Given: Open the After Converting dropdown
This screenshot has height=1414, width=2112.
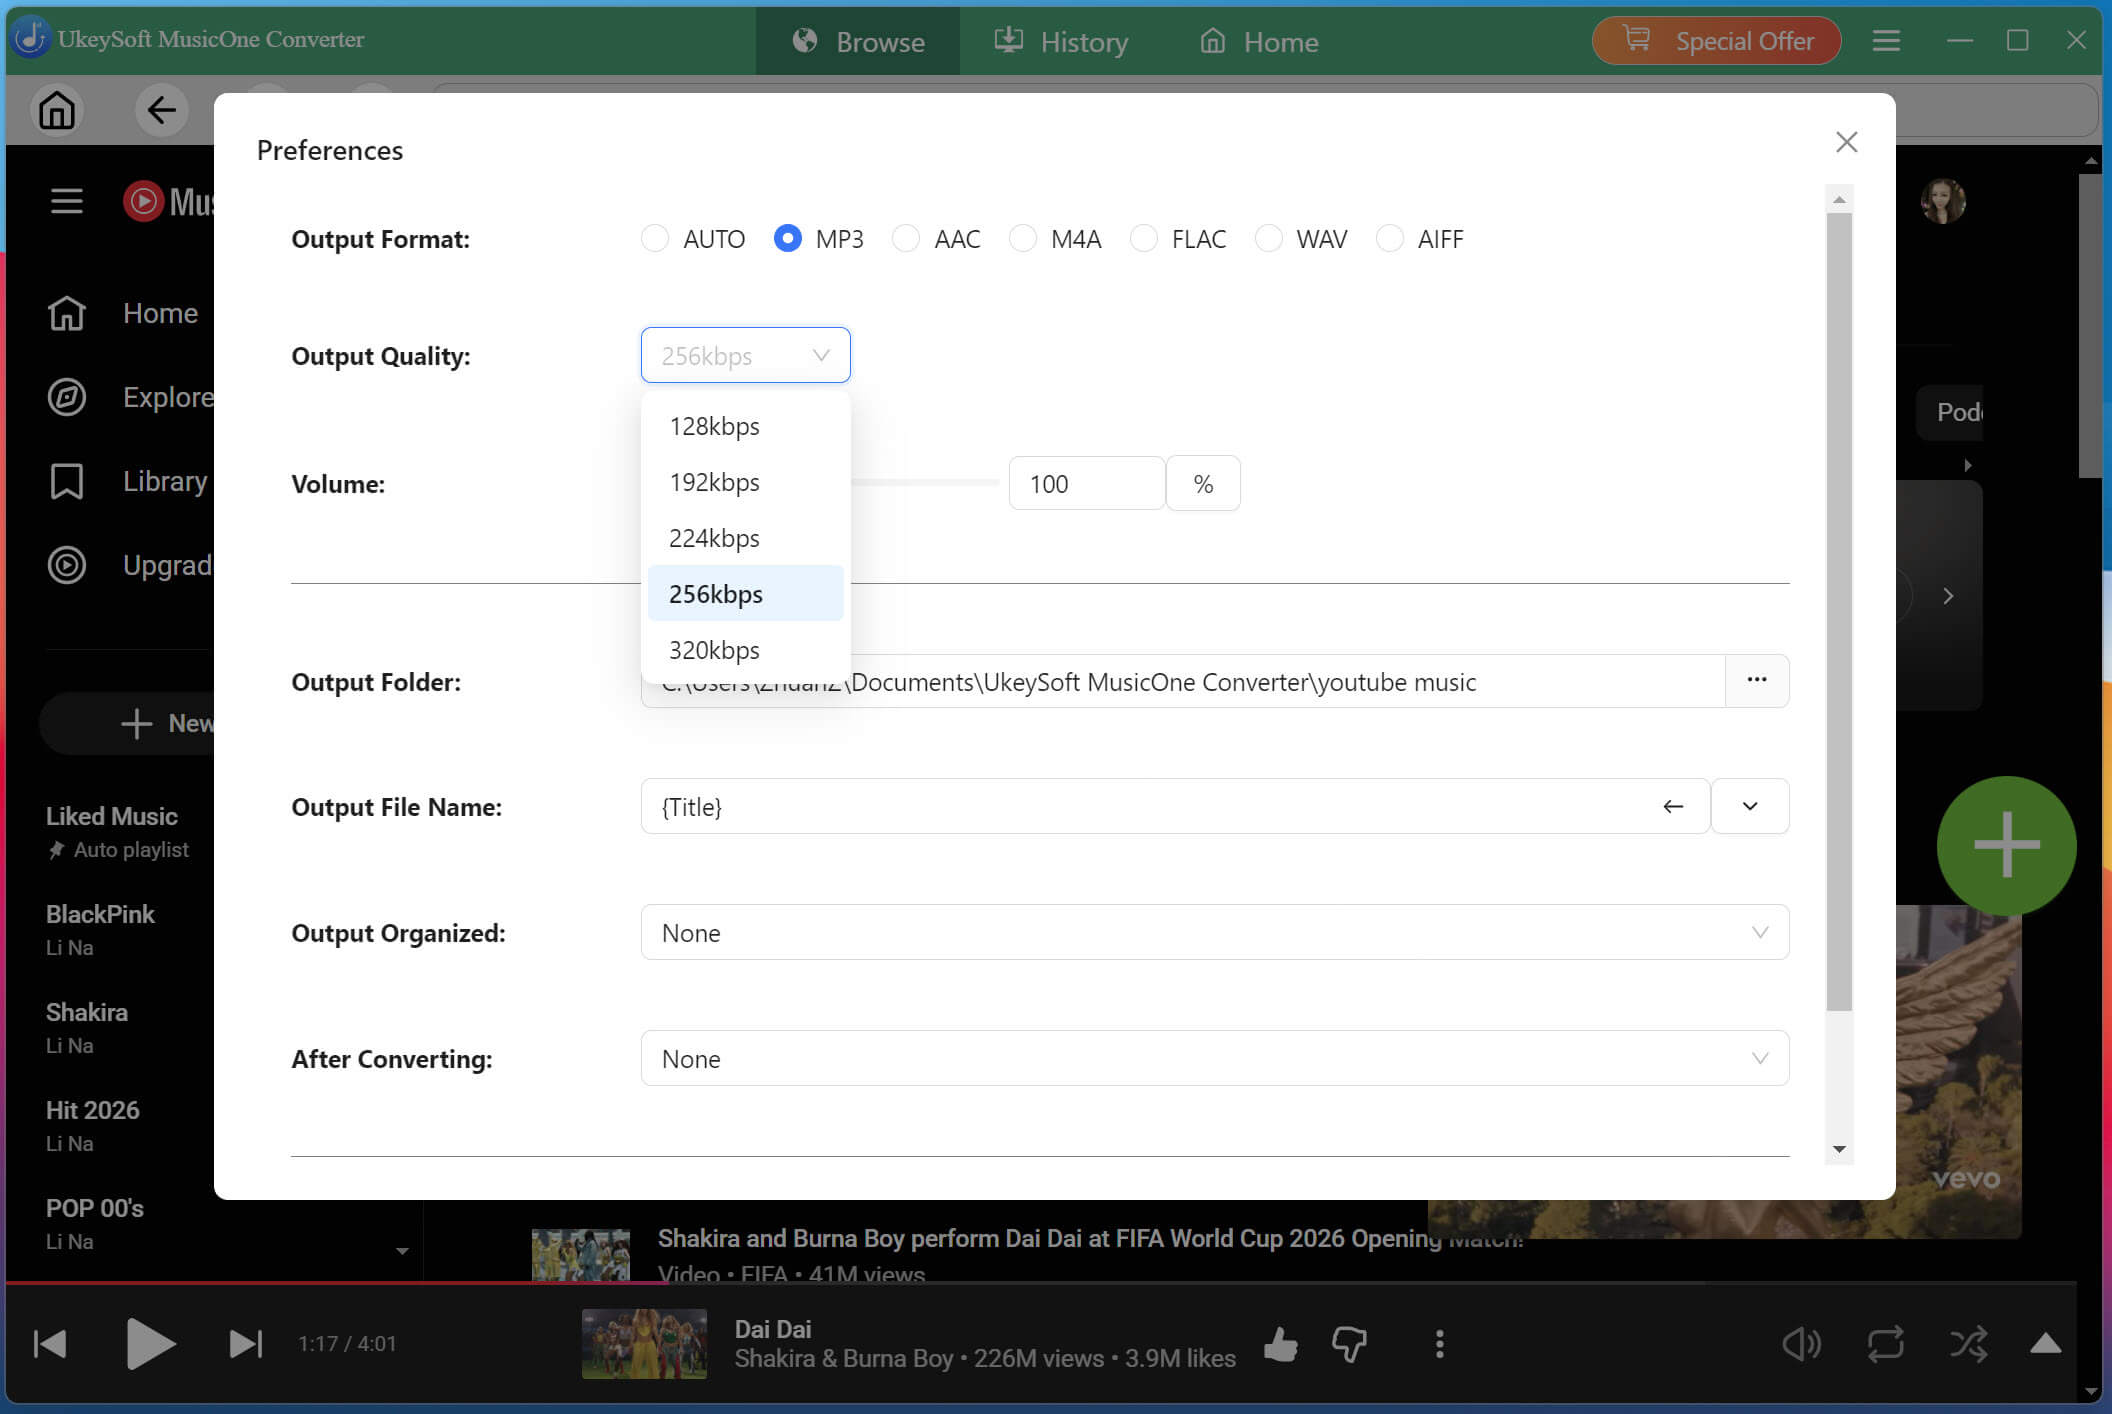Looking at the screenshot, I should click(x=1214, y=1058).
